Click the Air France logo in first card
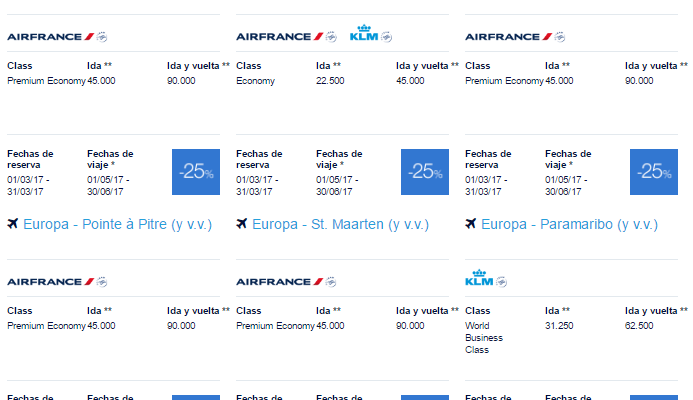 coord(50,37)
